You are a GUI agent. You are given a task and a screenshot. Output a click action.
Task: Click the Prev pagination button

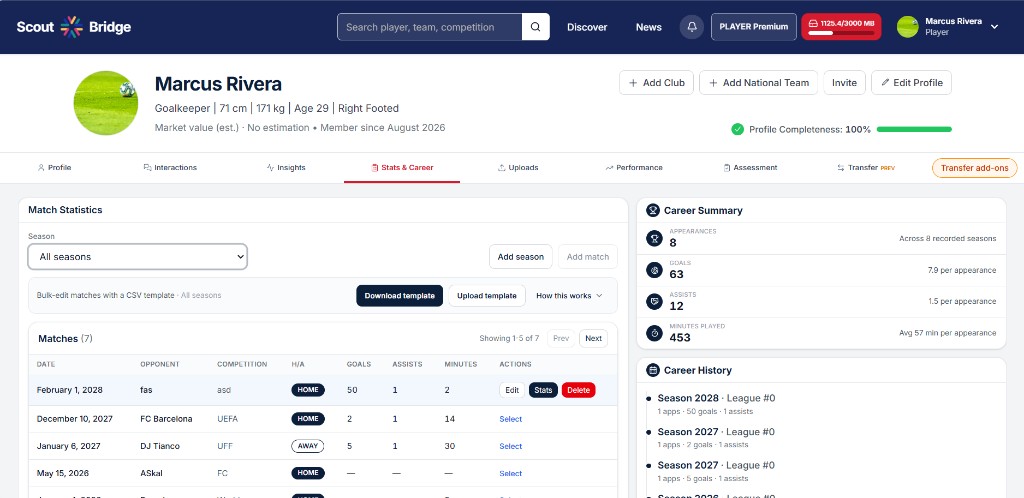point(561,338)
